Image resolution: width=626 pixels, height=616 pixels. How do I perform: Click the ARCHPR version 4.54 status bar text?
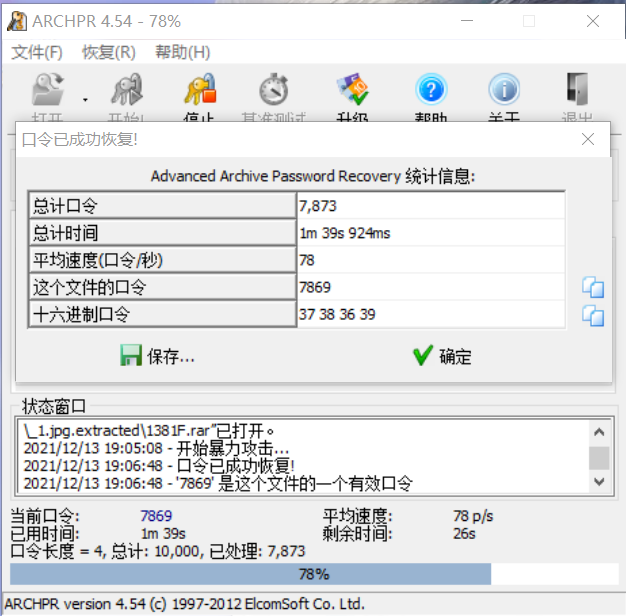click(184, 604)
